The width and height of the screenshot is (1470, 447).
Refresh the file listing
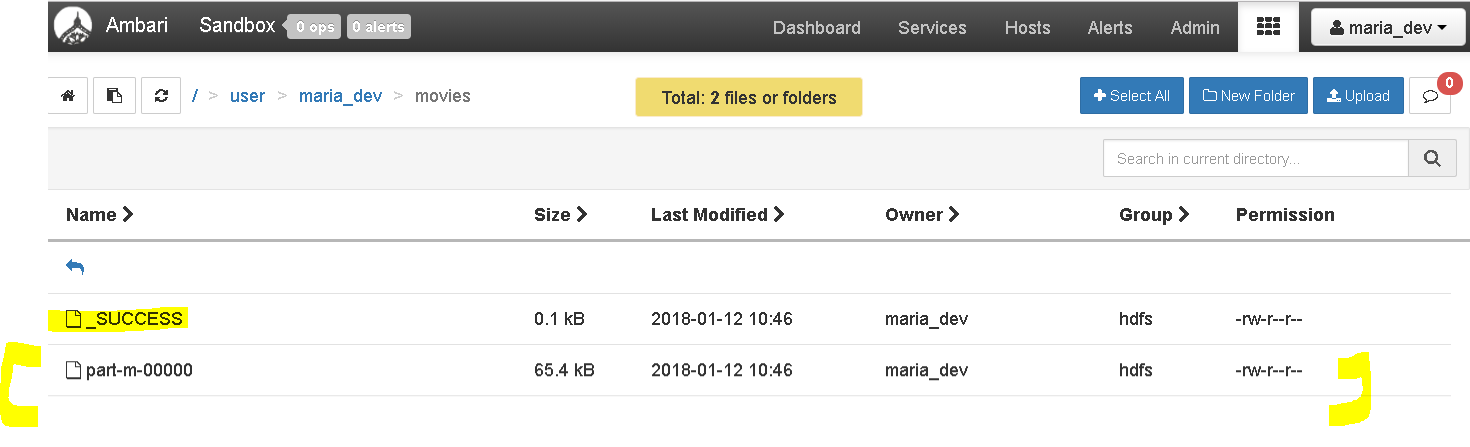[161, 96]
